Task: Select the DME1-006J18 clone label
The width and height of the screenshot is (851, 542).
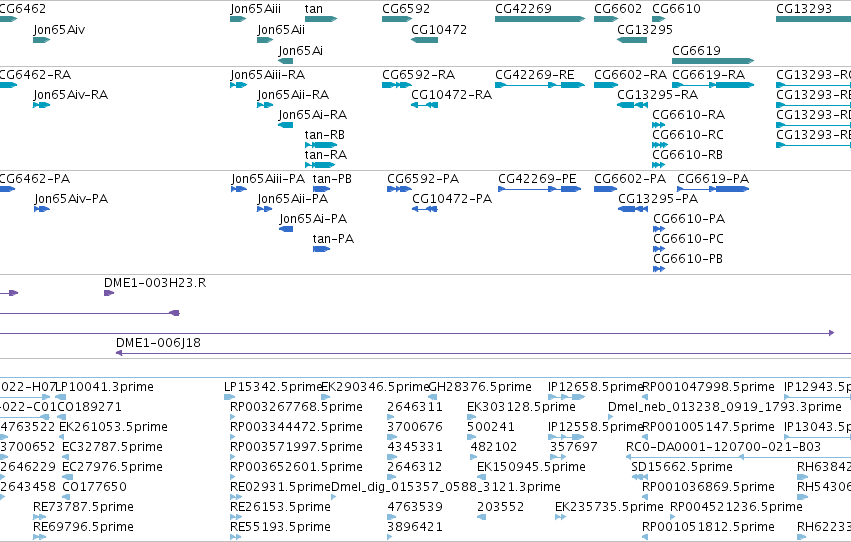Action: pyautogui.click(x=158, y=343)
